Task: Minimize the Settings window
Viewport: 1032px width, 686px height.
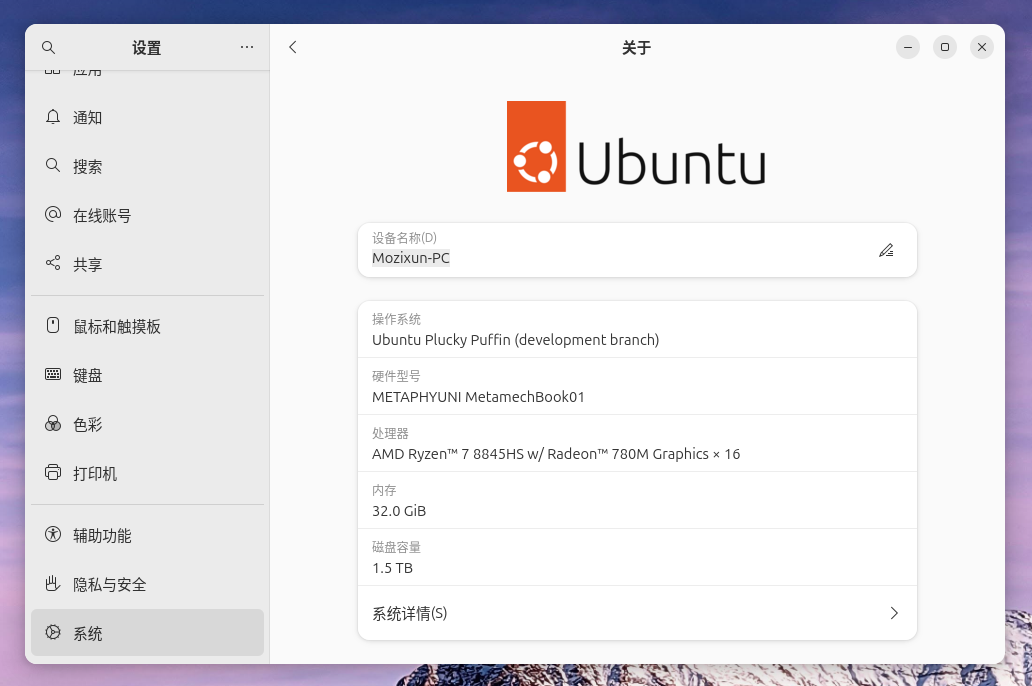Action: pyautogui.click(x=908, y=47)
